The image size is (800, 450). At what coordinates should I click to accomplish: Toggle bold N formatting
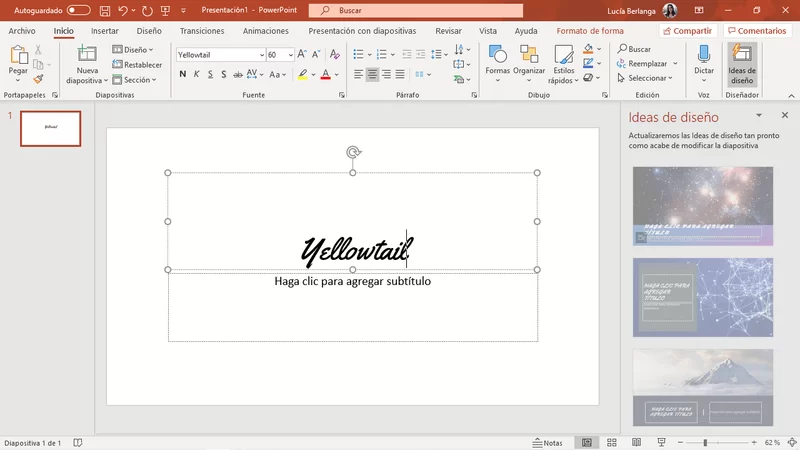pos(183,74)
